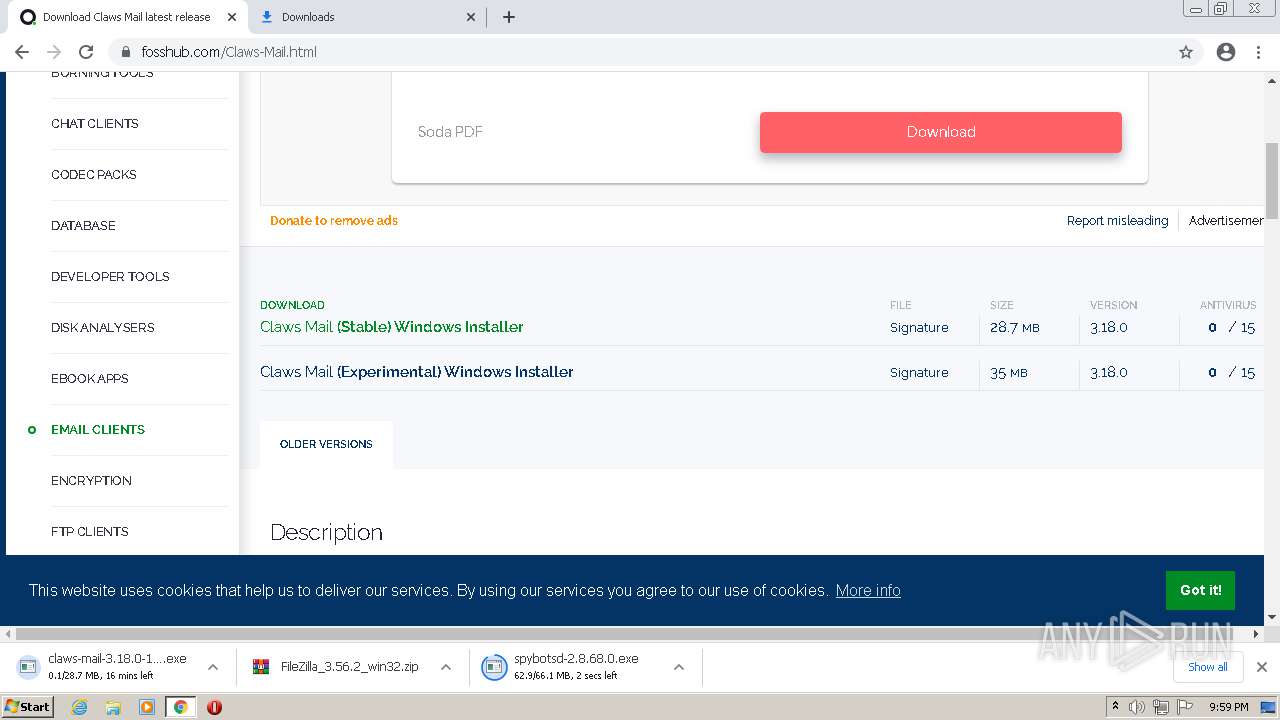
Task: Download Claws Mail Experimental Windows Installer
Action: pyautogui.click(x=417, y=372)
